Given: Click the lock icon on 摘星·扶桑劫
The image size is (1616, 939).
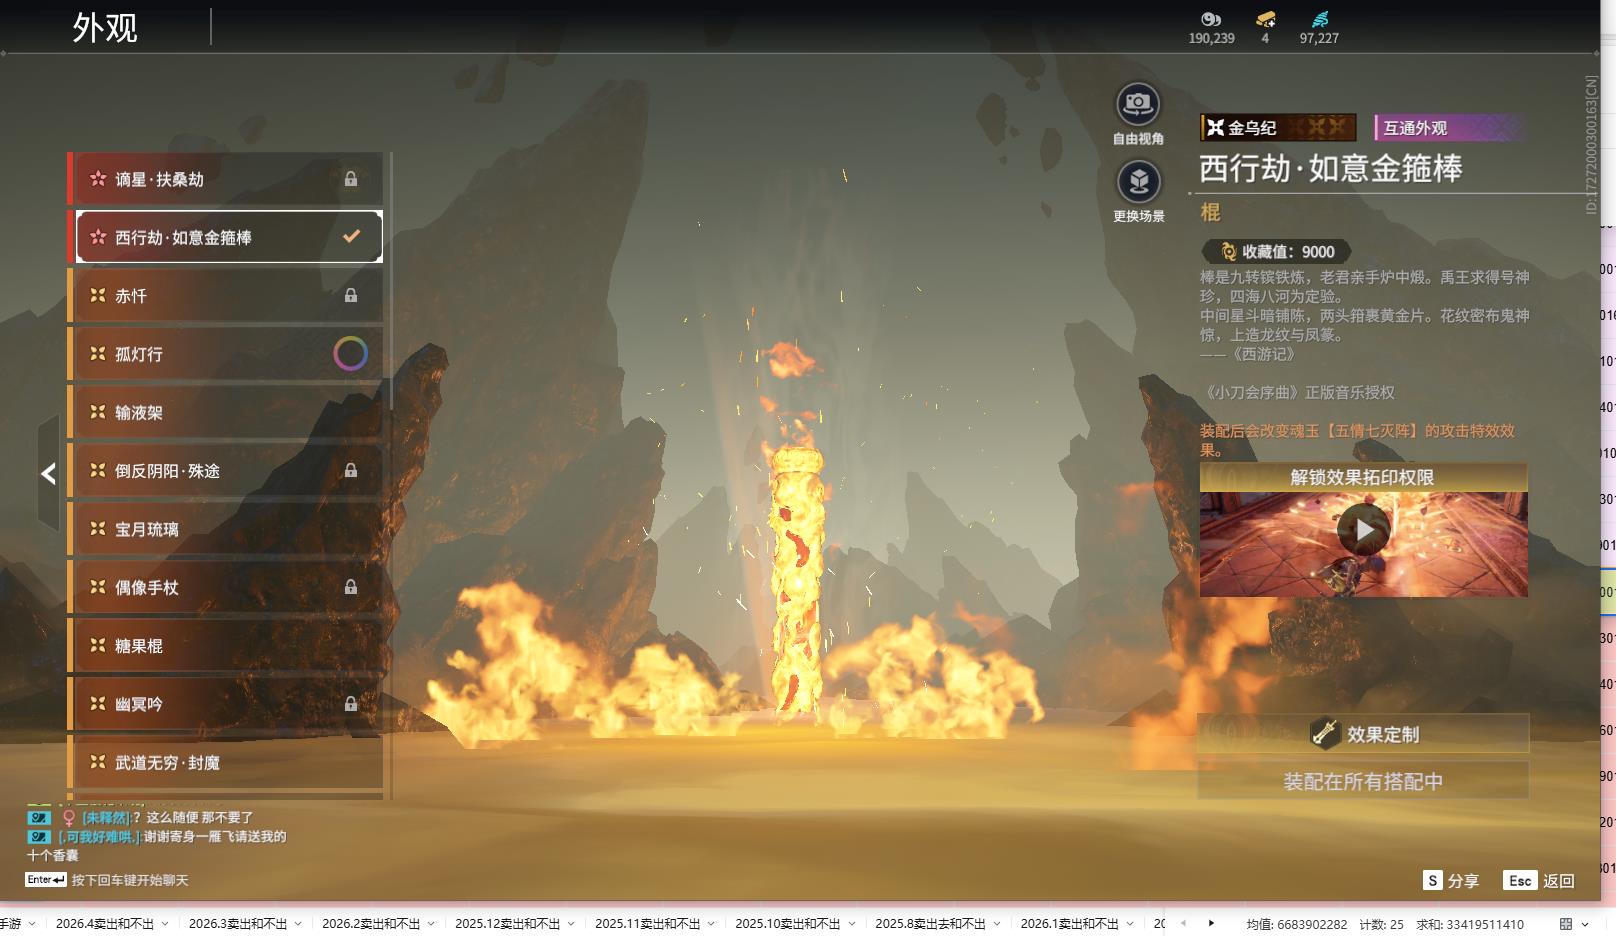Looking at the screenshot, I should pos(351,179).
